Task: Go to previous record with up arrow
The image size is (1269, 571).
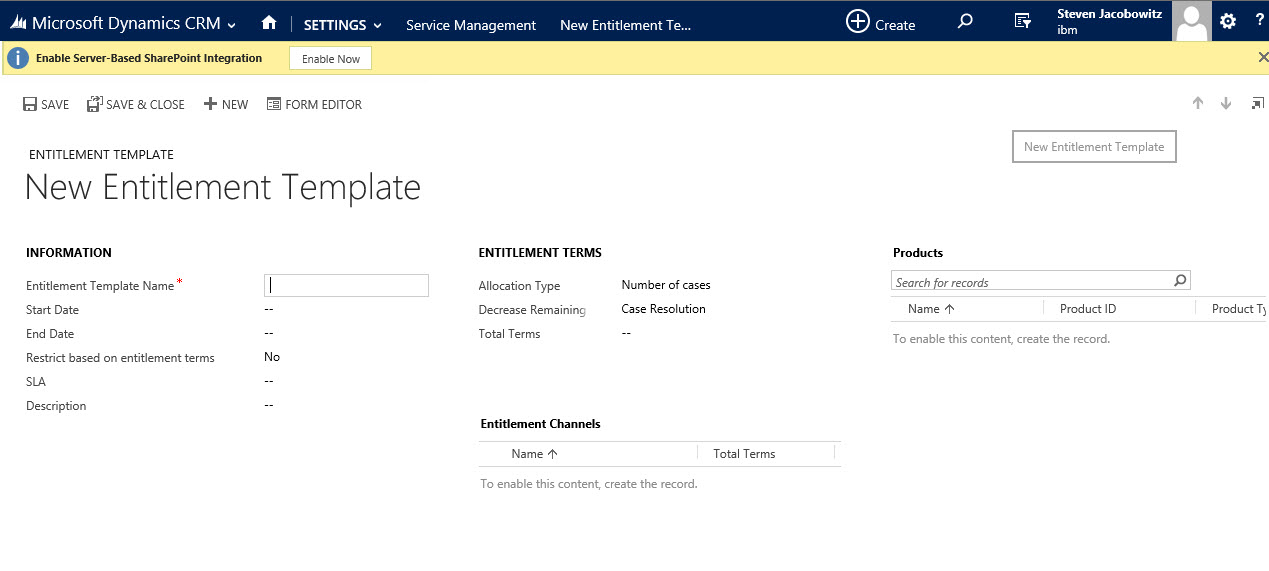Action: (x=1198, y=104)
